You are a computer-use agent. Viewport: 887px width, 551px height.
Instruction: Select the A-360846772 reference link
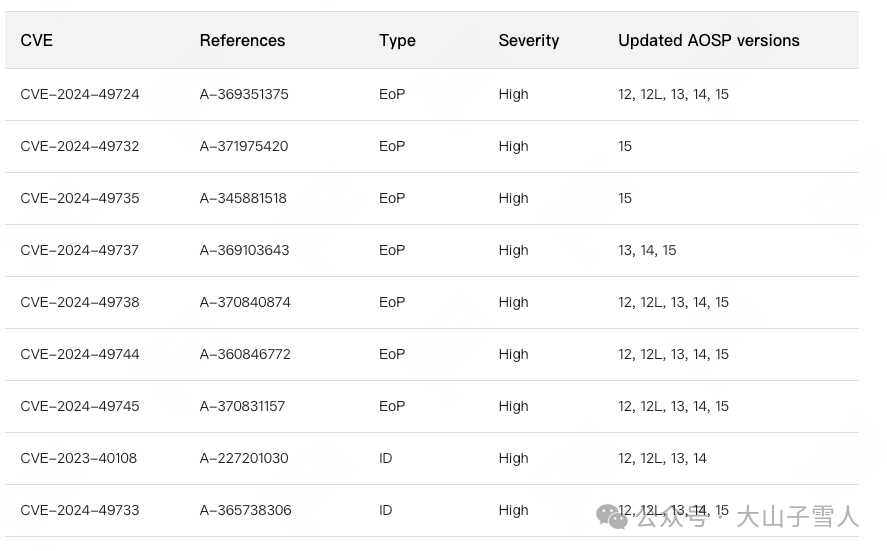(245, 354)
